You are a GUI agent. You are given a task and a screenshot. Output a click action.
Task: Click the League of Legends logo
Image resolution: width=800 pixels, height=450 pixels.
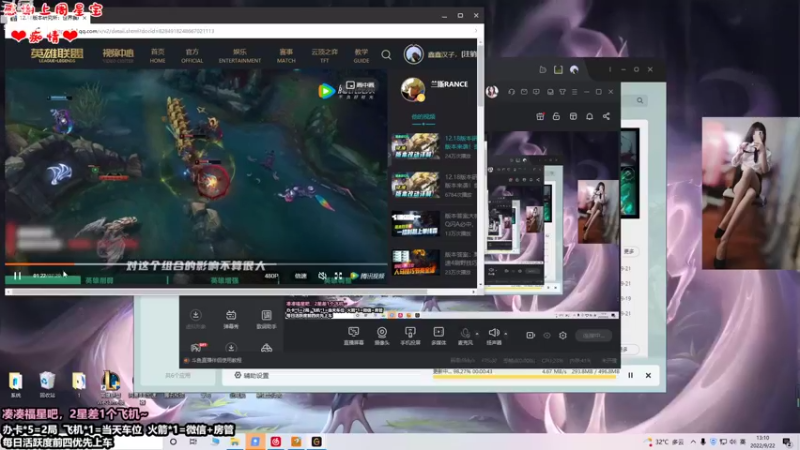pyautogui.click(x=57, y=55)
